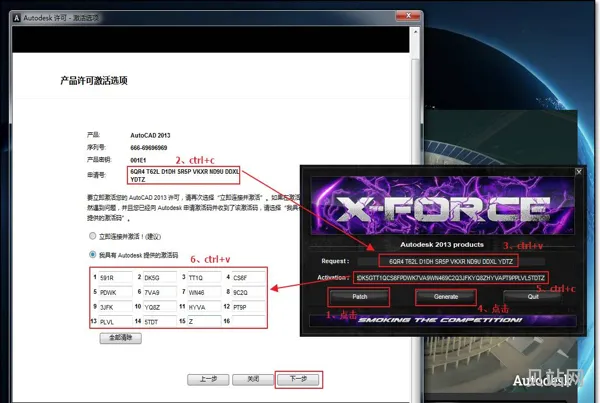The image size is (600, 403).
Task: Click the product name AutoCAD 2013
Action: pos(150,135)
